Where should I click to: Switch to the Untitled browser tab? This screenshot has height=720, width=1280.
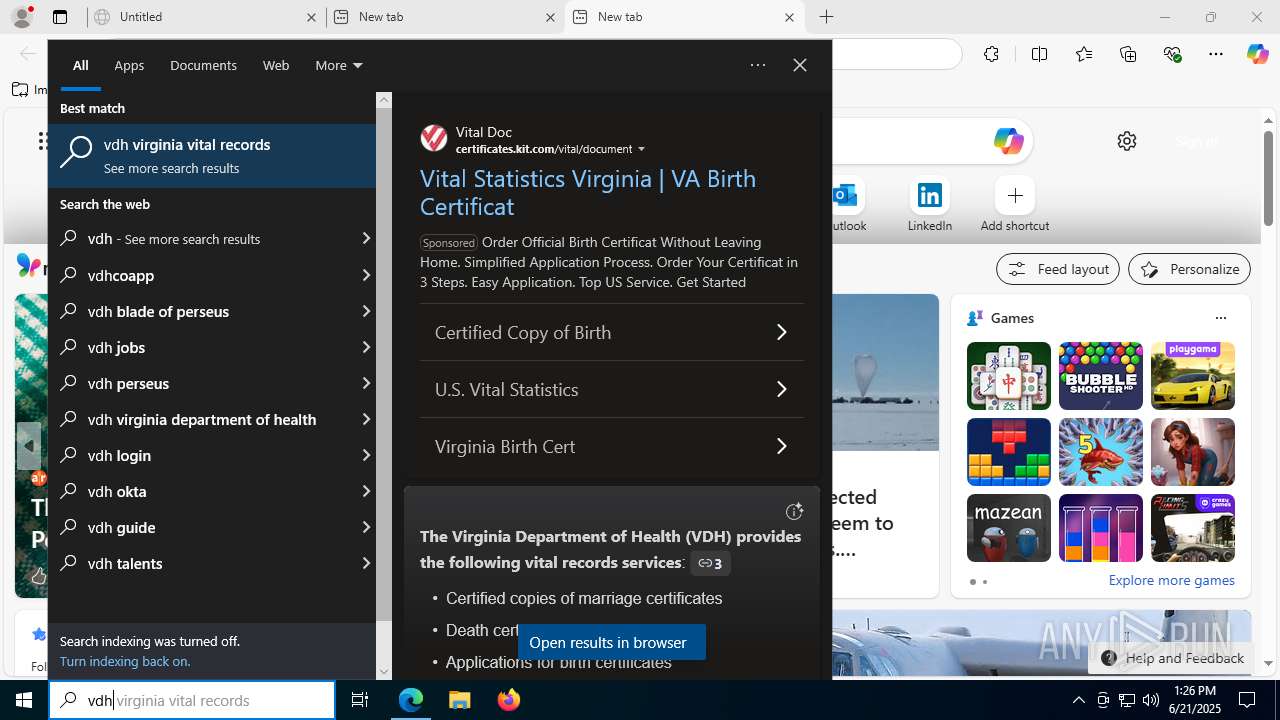point(204,17)
